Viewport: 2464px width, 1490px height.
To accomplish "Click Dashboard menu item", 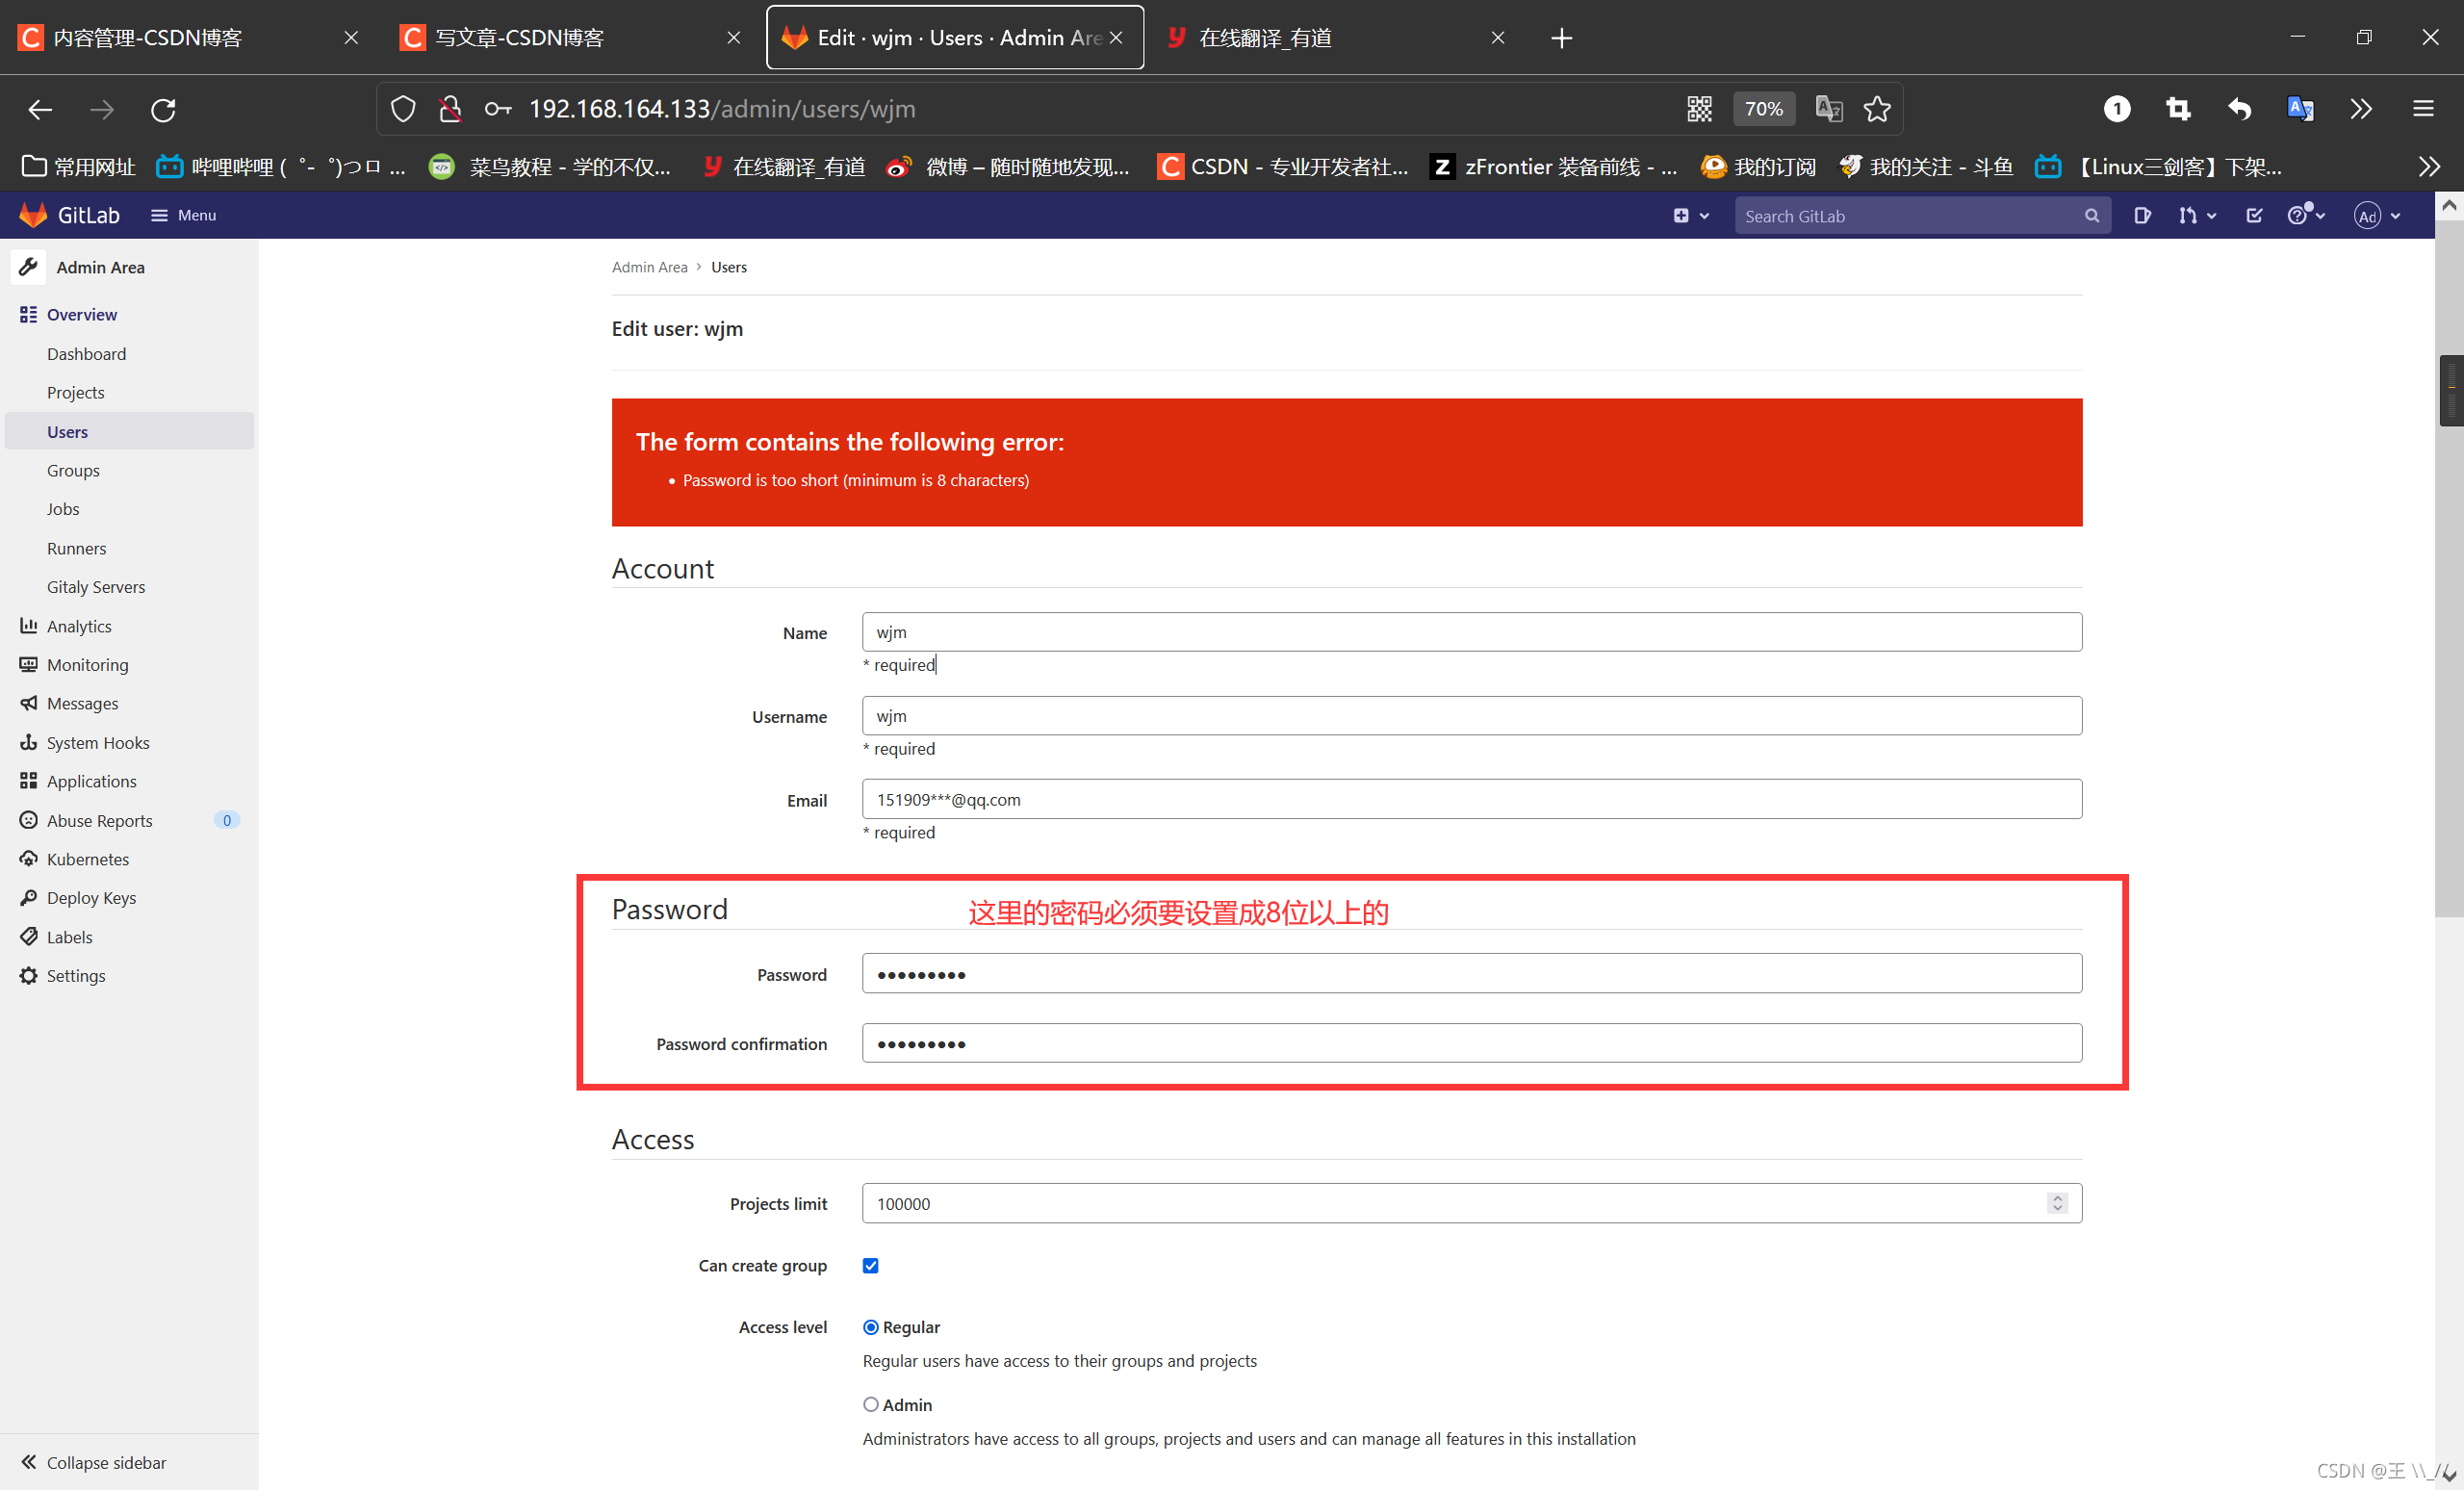I will click(87, 353).
